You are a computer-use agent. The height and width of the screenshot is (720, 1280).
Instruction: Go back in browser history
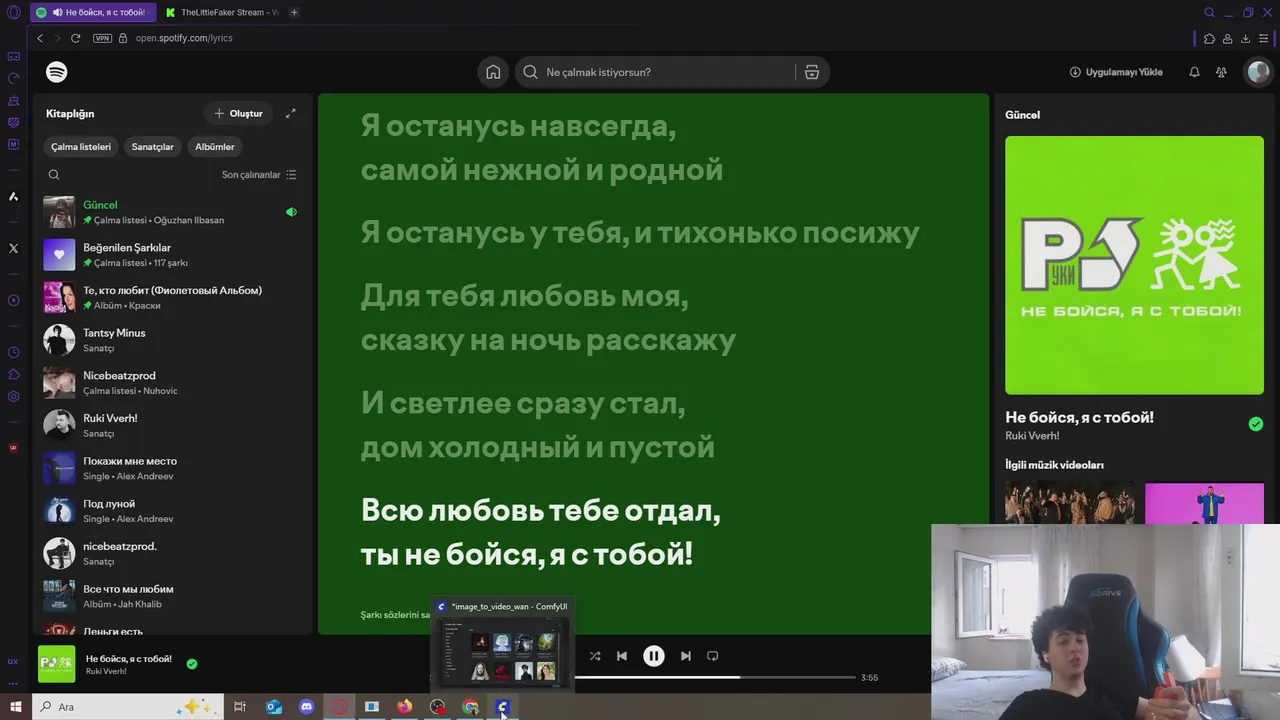point(40,38)
